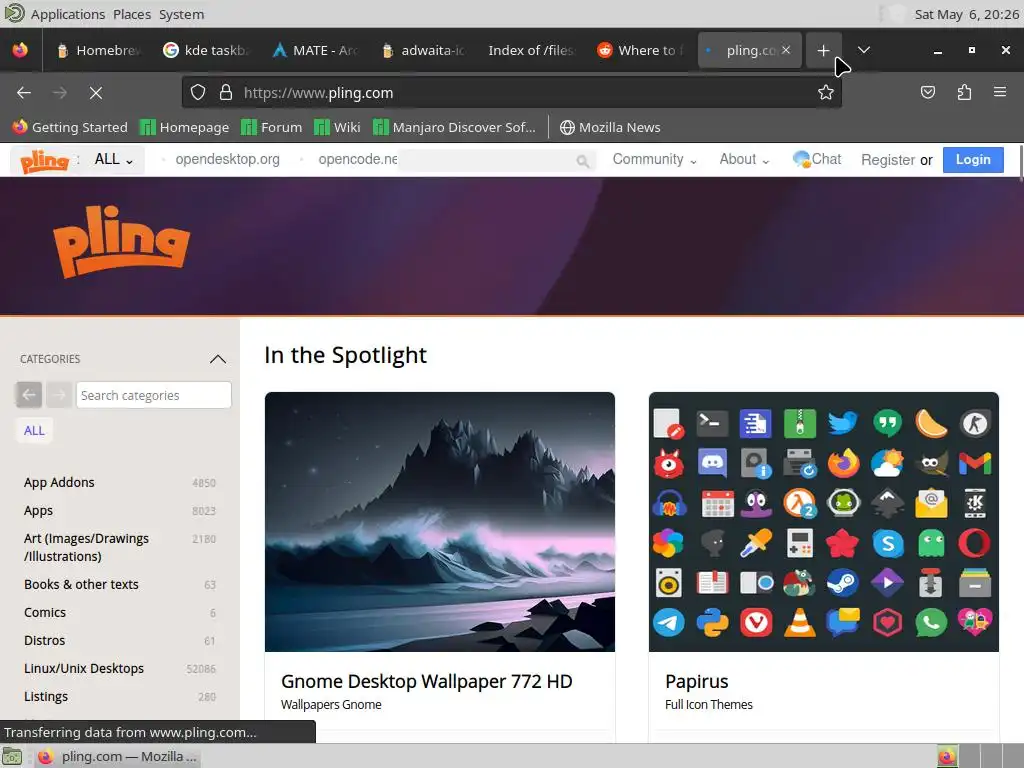Click the Login button
Viewport: 1024px width, 768px height.
(x=973, y=159)
